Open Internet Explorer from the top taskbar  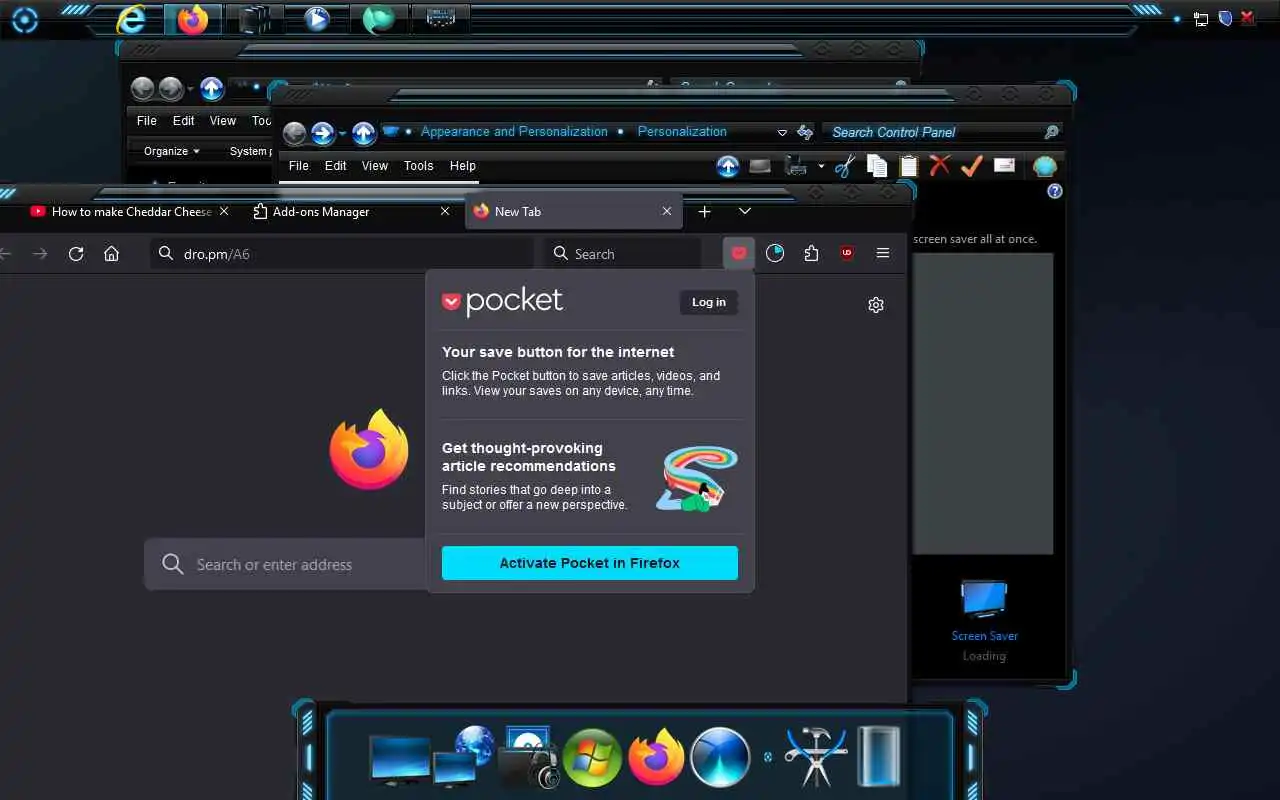pyautogui.click(x=130, y=19)
